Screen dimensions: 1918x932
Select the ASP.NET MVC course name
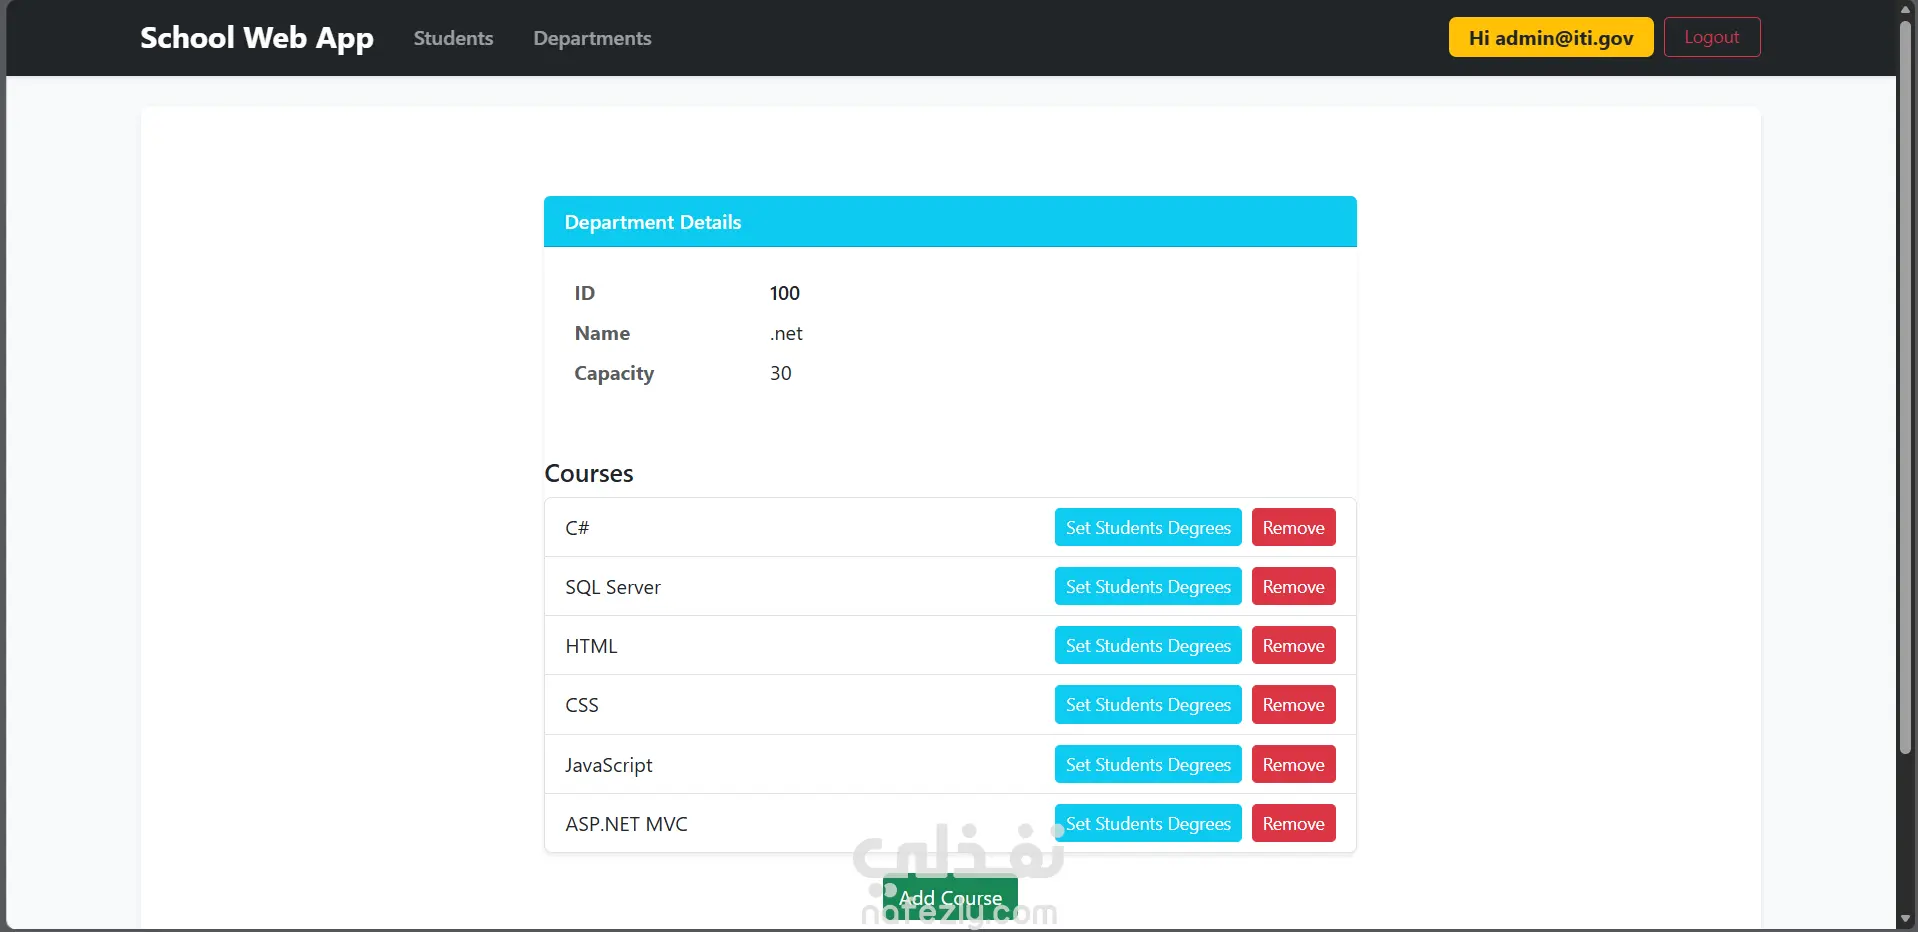pyautogui.click(x=626, y=824)
